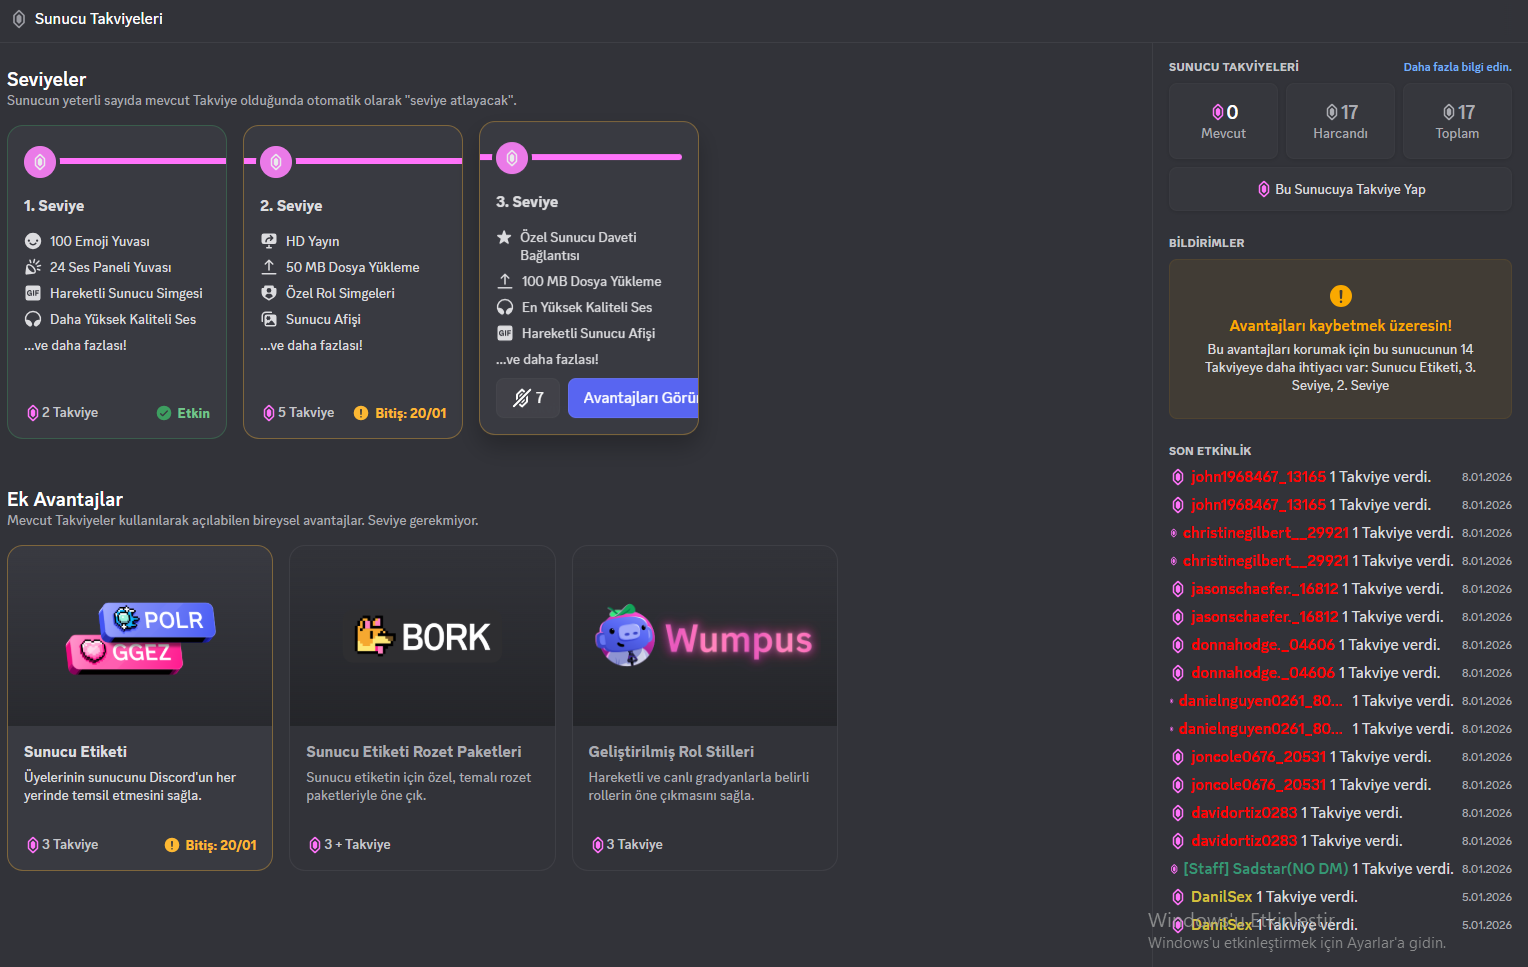Click the 1. Seviye level heading
The image size is (1528, 967).
(54, 206)
